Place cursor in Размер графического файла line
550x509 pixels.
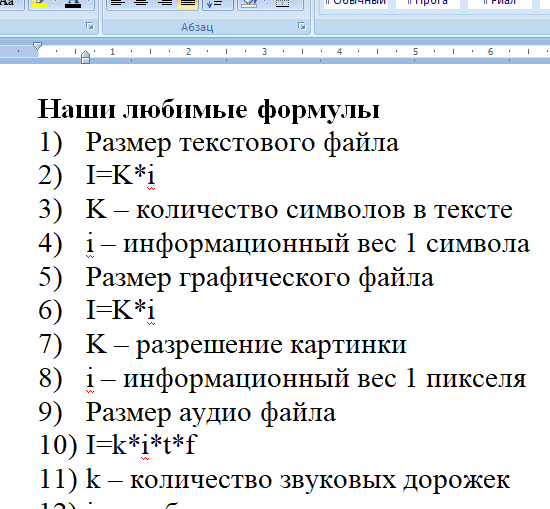tap(260, 277)
